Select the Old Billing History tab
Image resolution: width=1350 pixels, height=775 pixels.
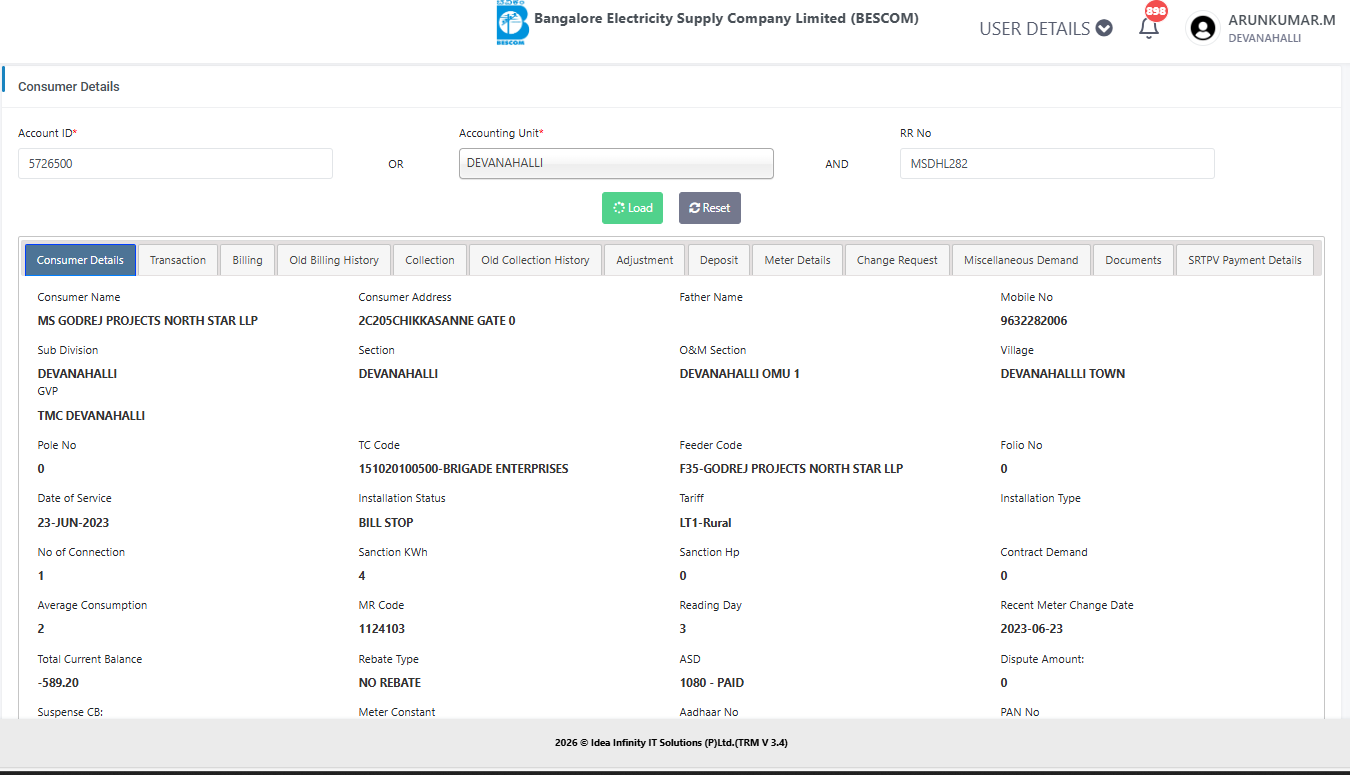[334, 260]
